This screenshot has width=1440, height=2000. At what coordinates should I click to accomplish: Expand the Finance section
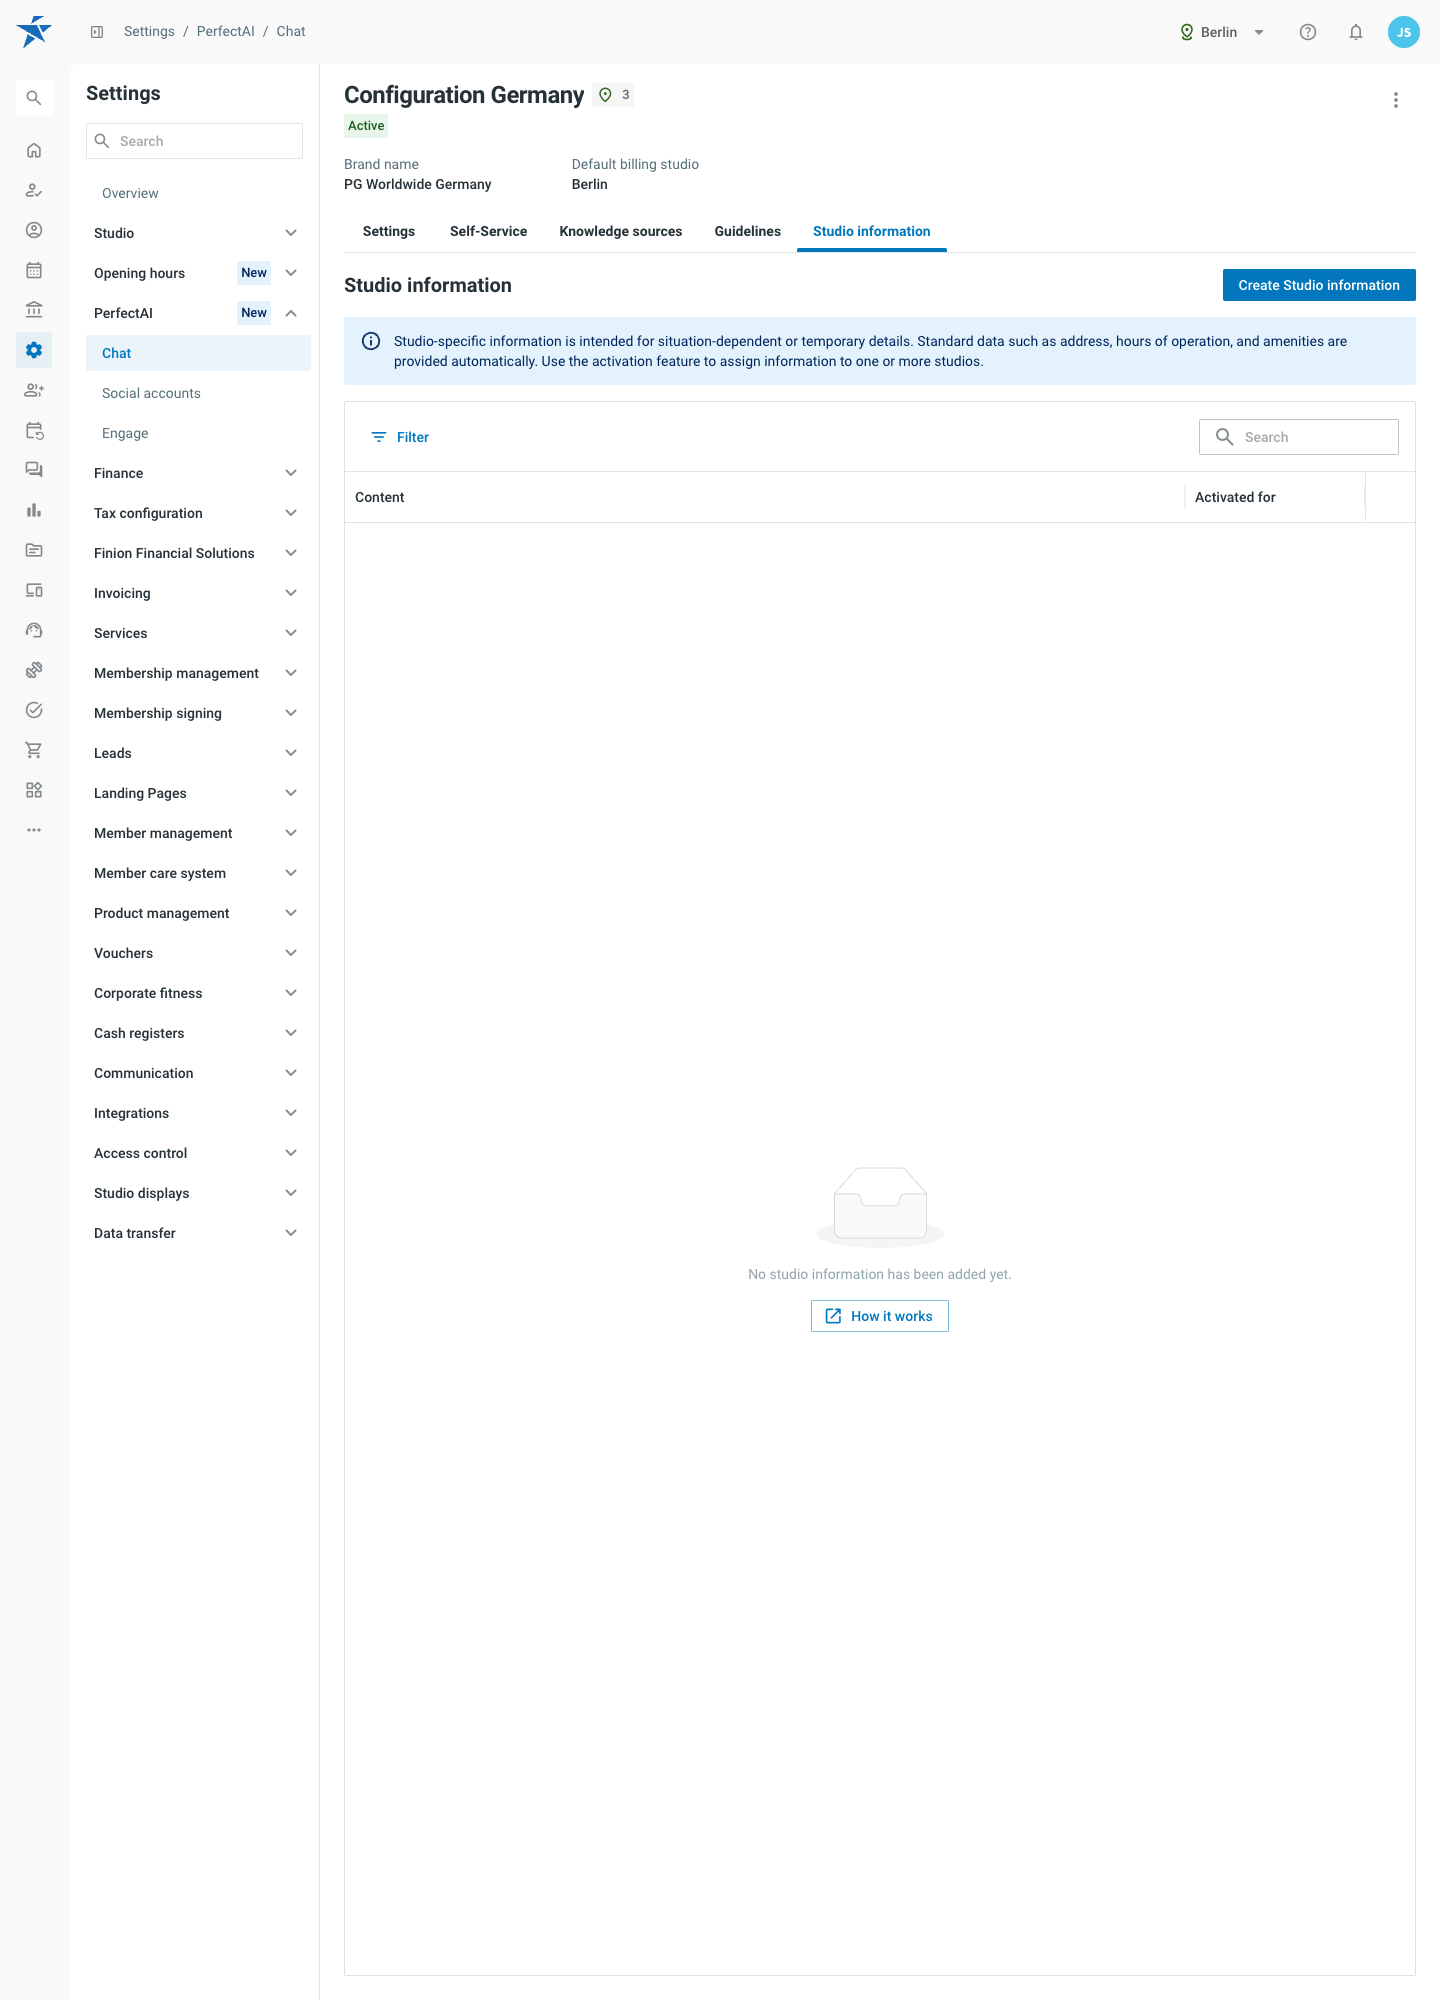point(196,473)
